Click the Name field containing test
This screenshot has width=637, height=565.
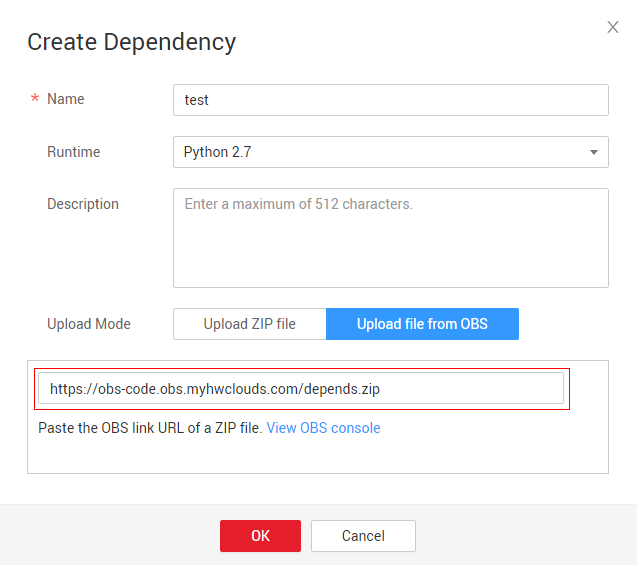[x=390, y=100]
